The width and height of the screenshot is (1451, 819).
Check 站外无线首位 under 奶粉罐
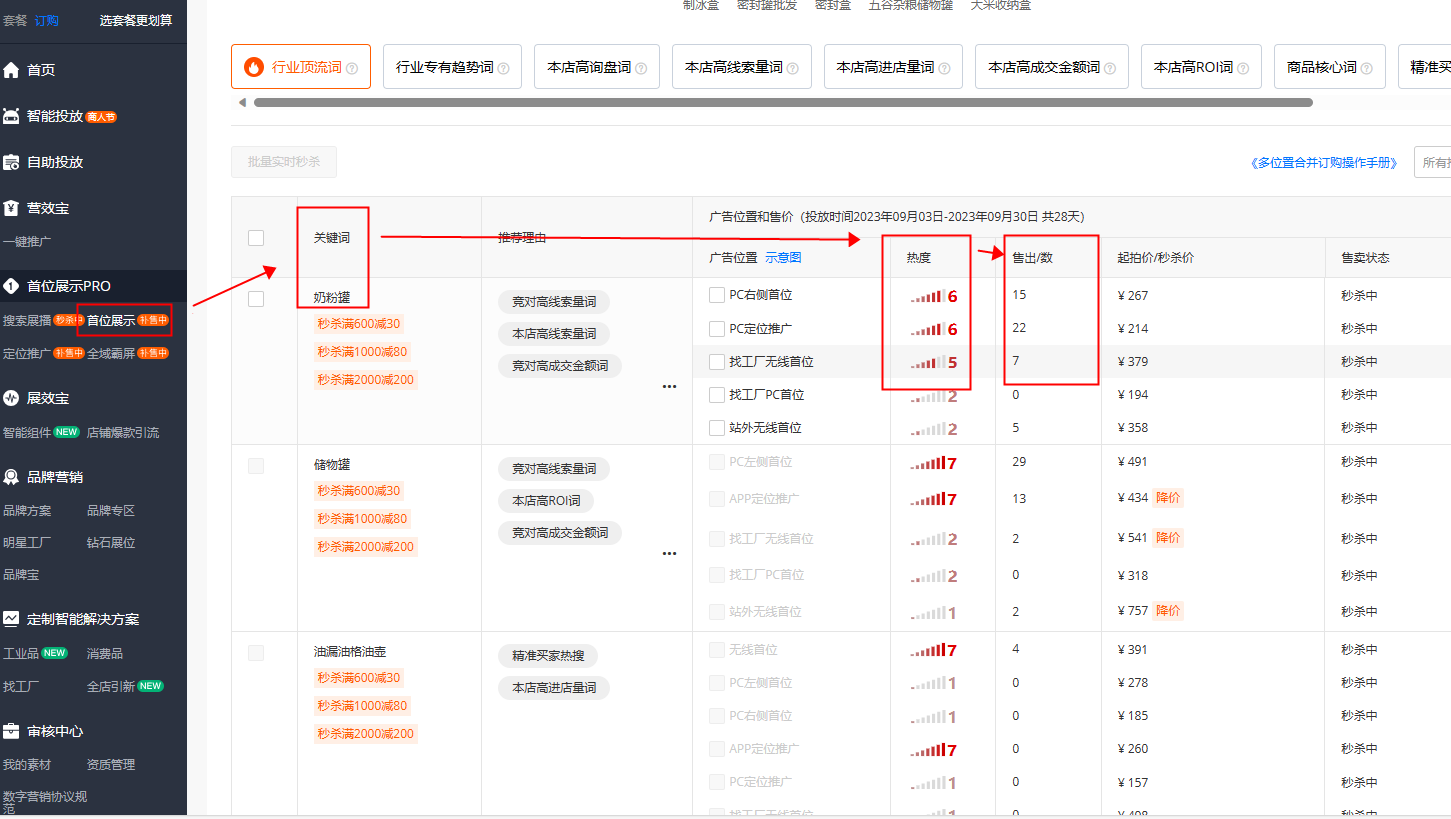tap(716, 428)
